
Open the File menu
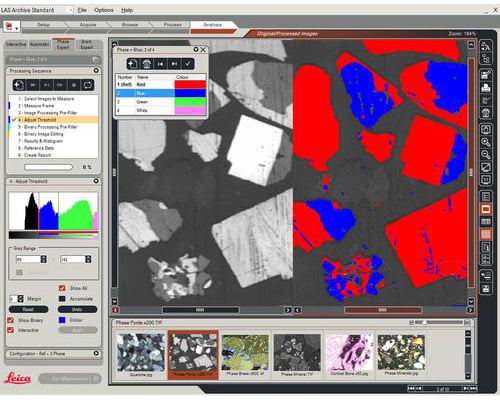(x=82, y=10)
